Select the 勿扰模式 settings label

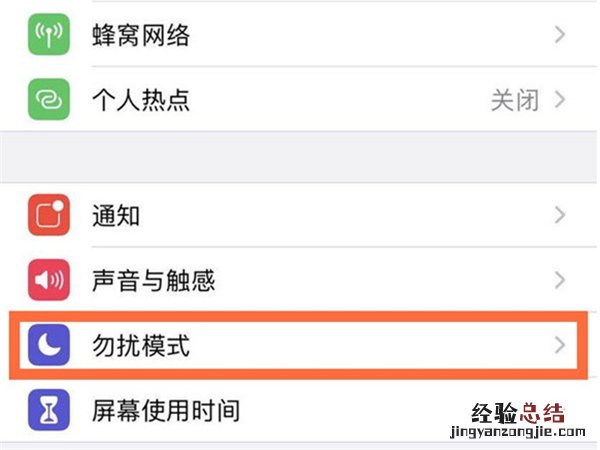[140, 347]
